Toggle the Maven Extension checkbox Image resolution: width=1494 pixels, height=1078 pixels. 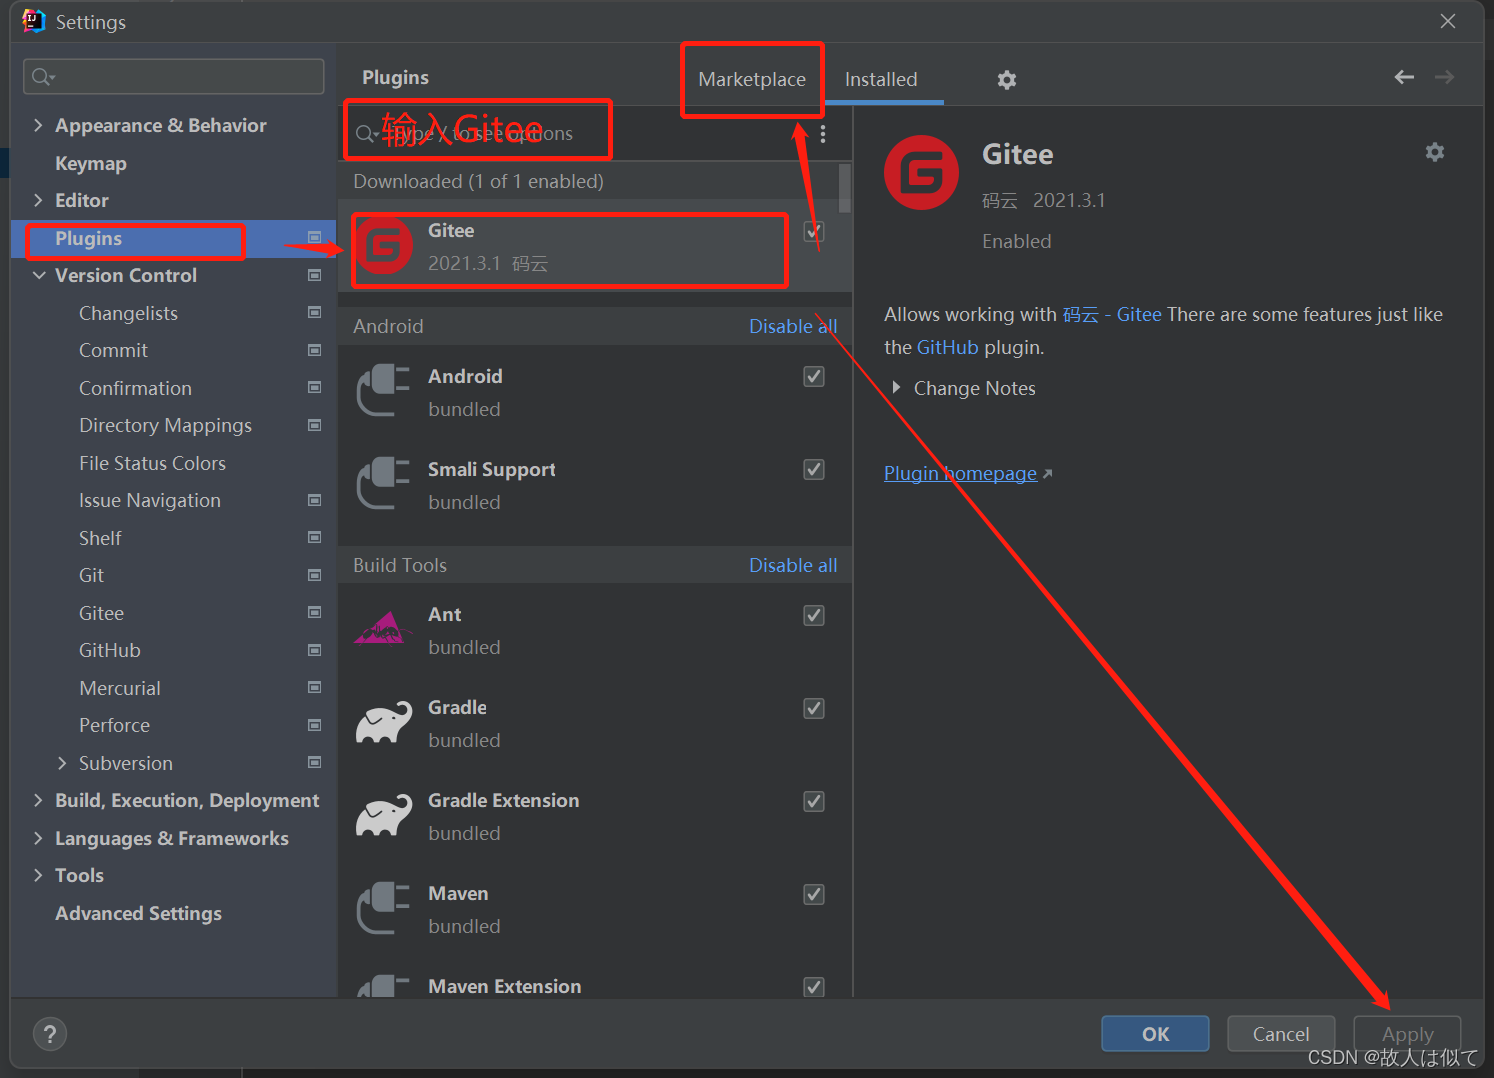[x=814, y=987]
